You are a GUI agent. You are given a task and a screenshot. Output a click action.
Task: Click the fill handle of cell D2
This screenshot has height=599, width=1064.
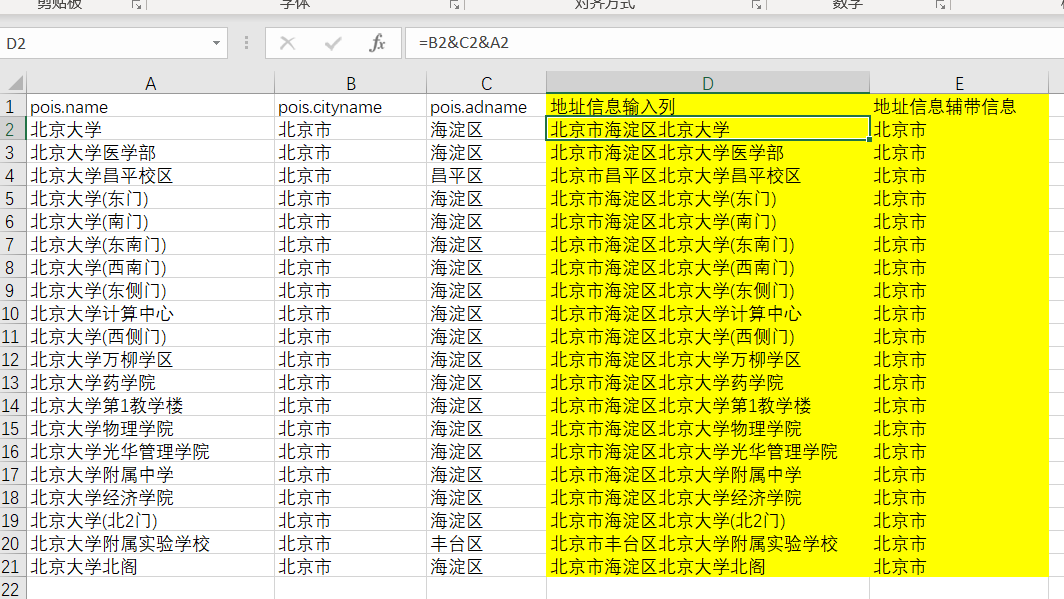coord(869,140)
